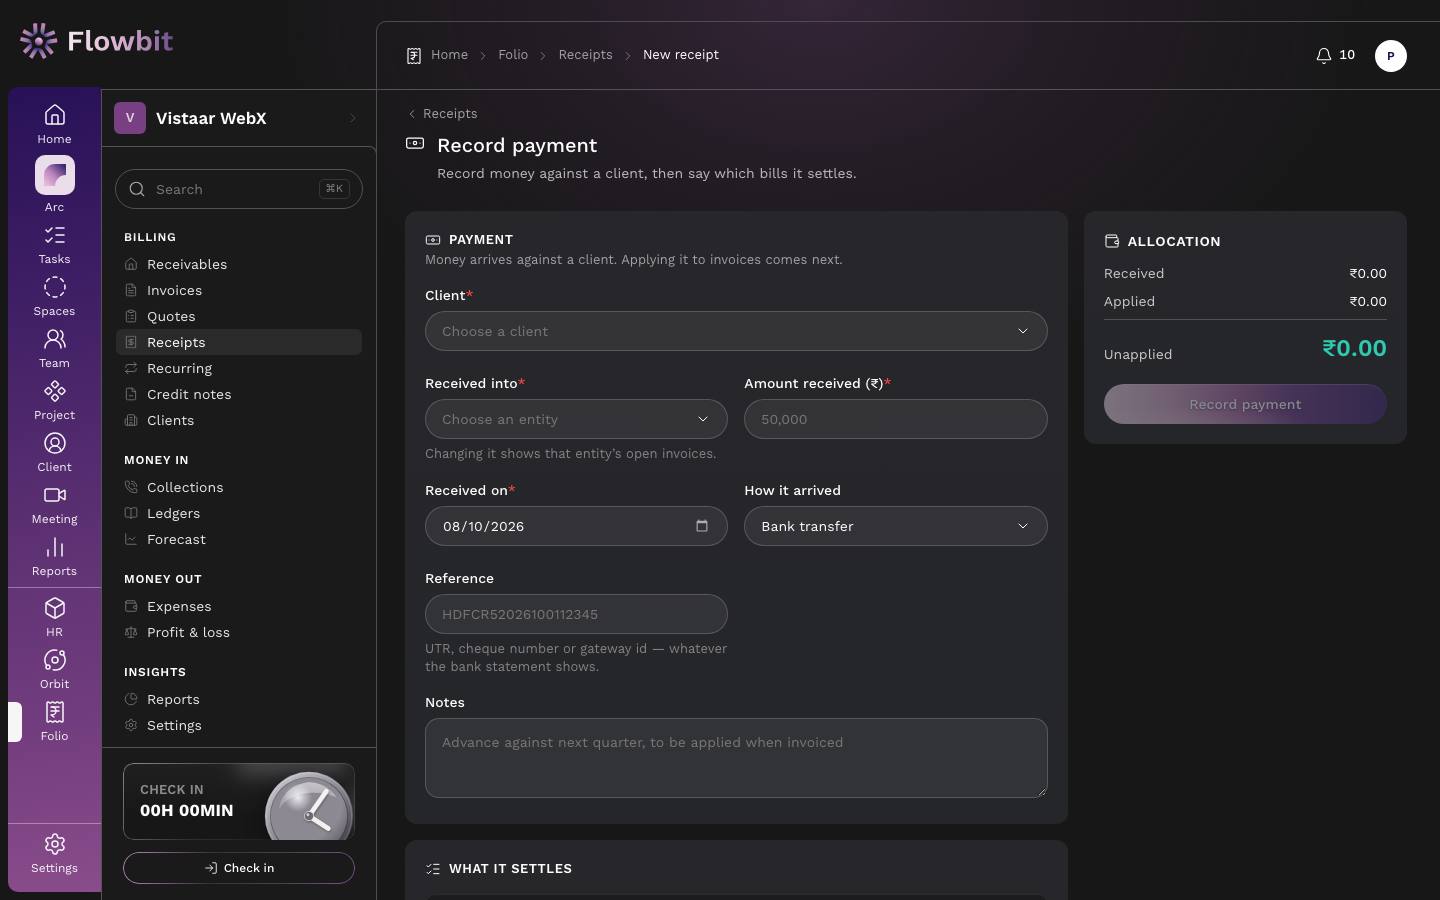The width and height of the screenshot is (1440, 900).
Task: Select Credit notes in sidebar
Action: [238, 394]
